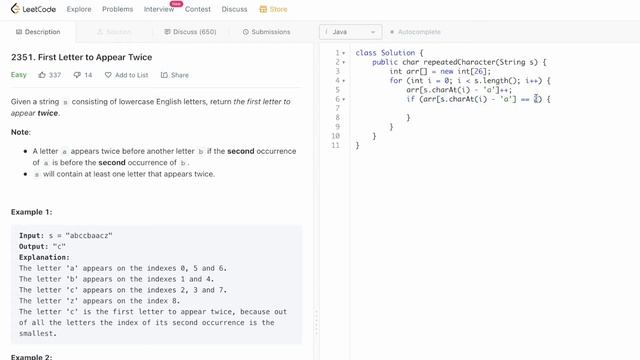Go to the Problems page
Viewport: 640px width, 360px height.
118,9
